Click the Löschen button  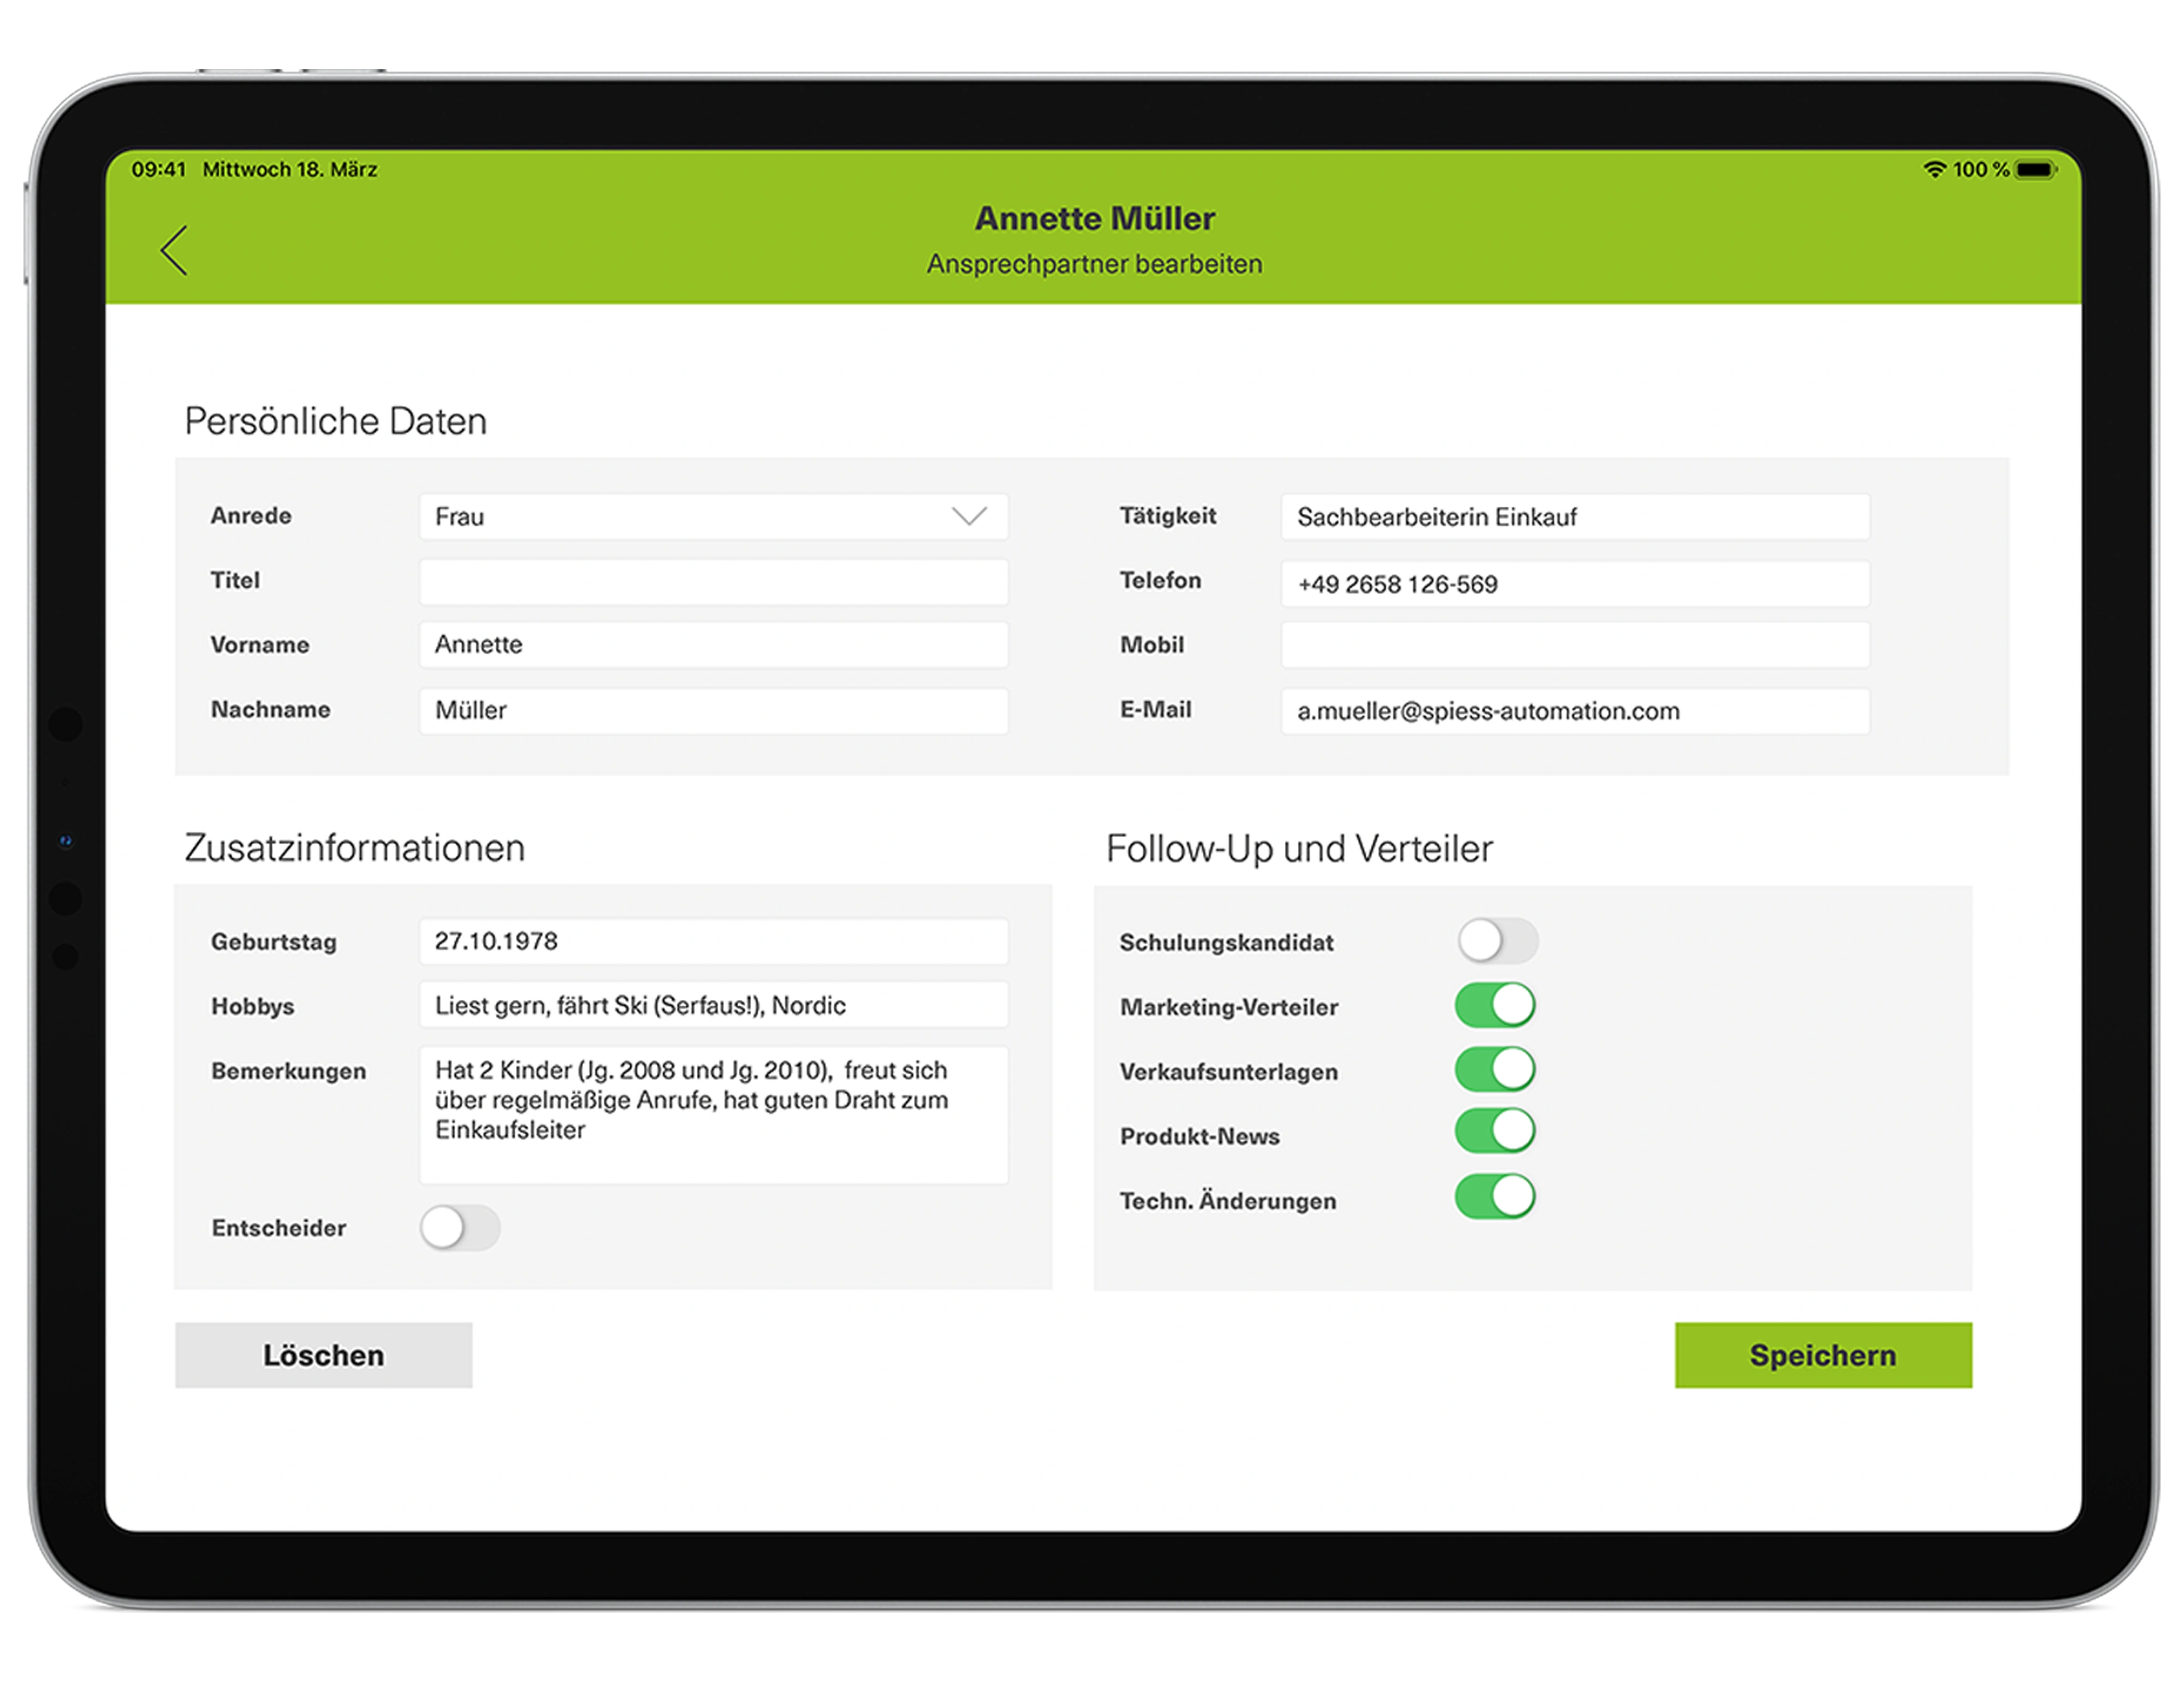[x=323, y=1355]
